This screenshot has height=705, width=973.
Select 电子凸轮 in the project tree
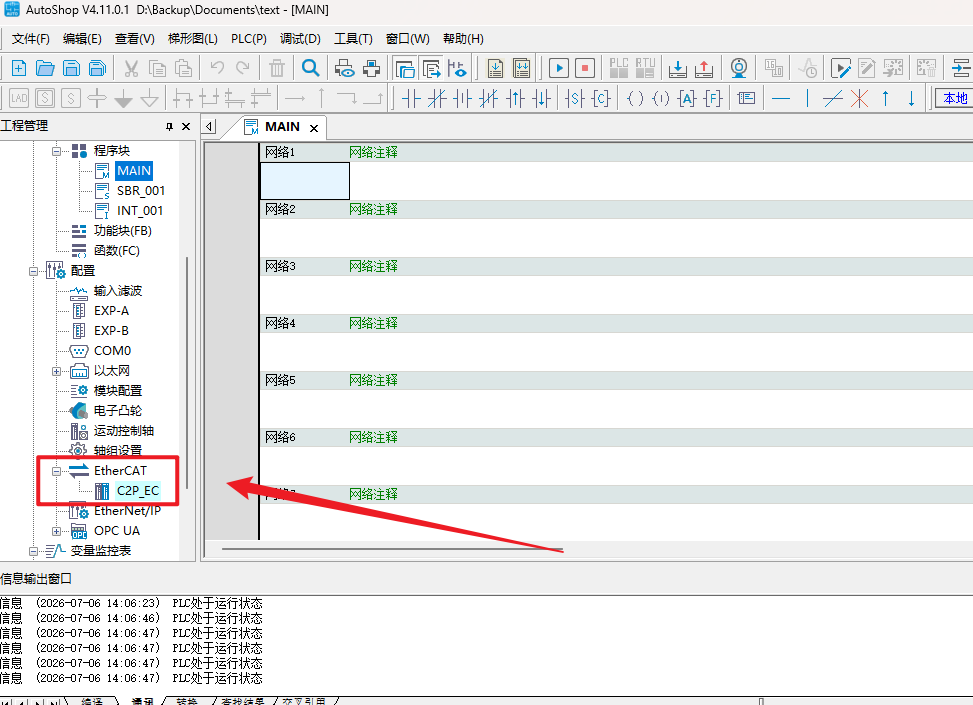tap(117, 411)
